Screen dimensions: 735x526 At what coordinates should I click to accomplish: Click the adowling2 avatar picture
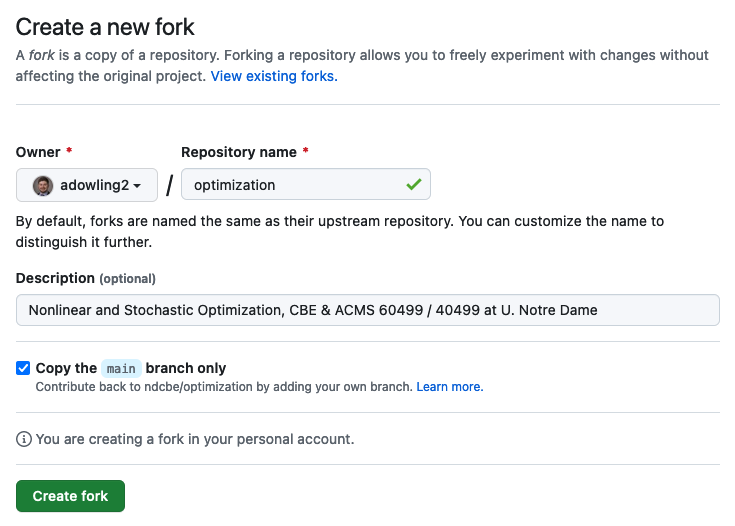(43, 186)
